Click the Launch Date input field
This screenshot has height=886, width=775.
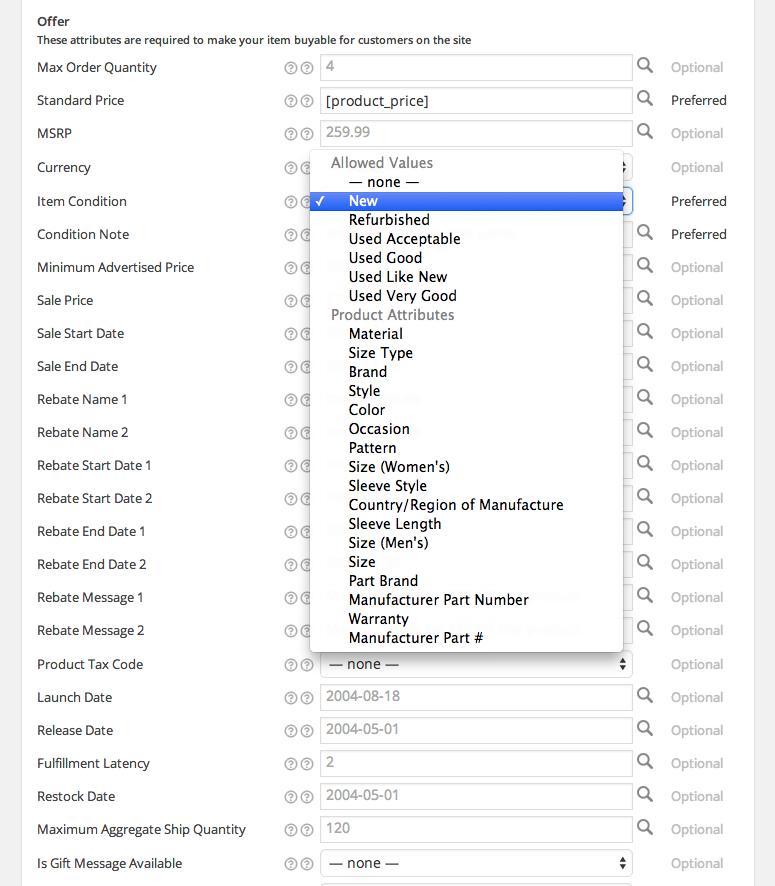[476, 697]
